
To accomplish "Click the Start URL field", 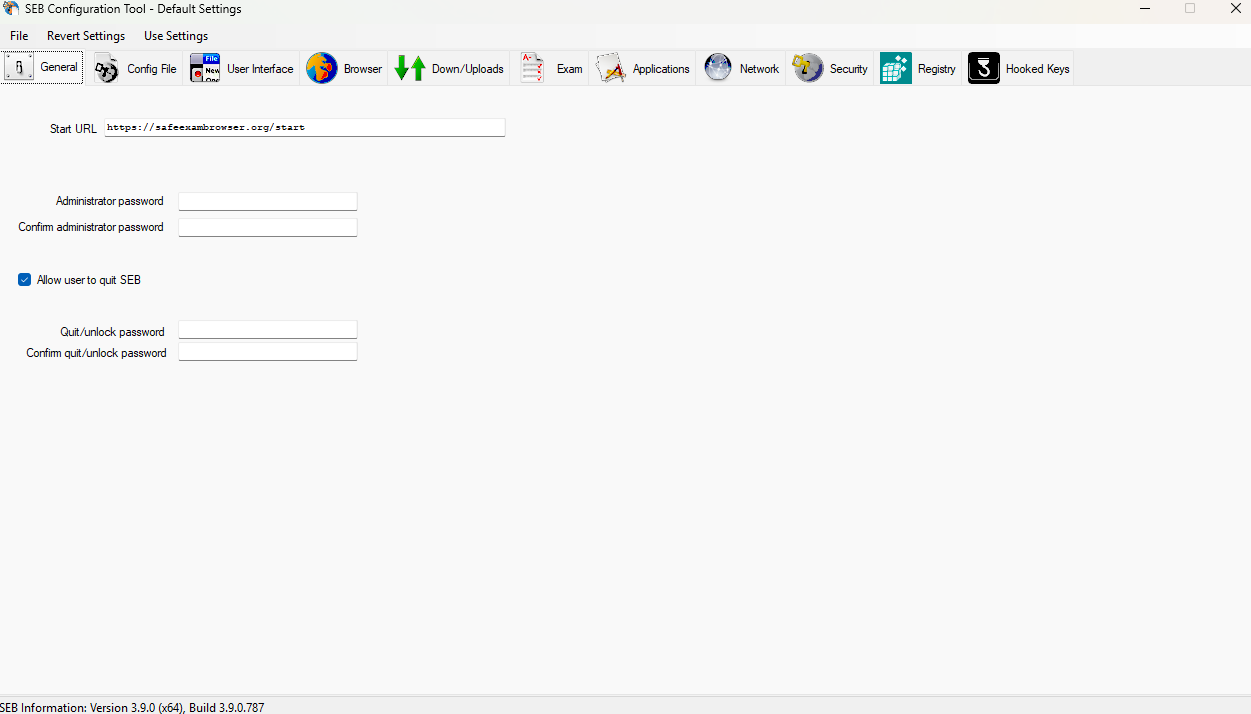I will click(x=305, y=128).
